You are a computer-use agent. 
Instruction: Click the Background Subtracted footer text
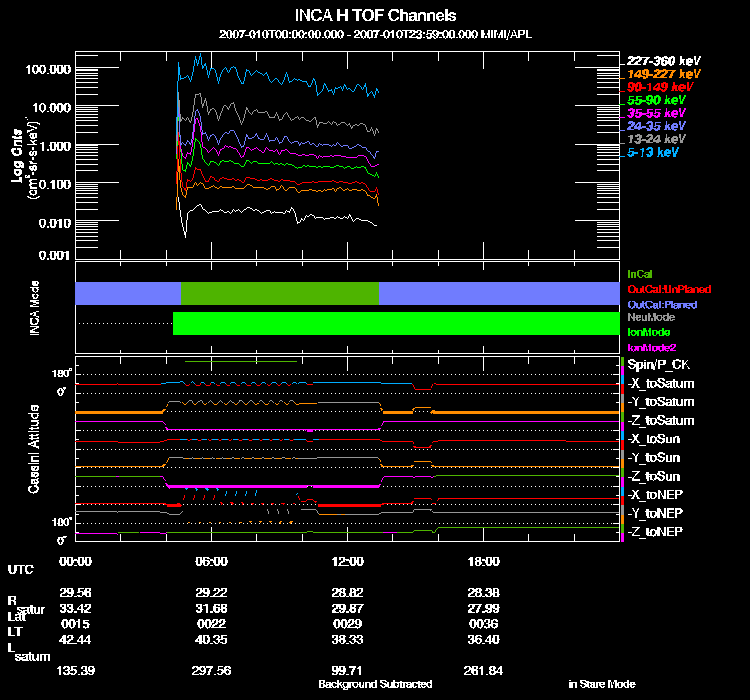click(375, 684)
